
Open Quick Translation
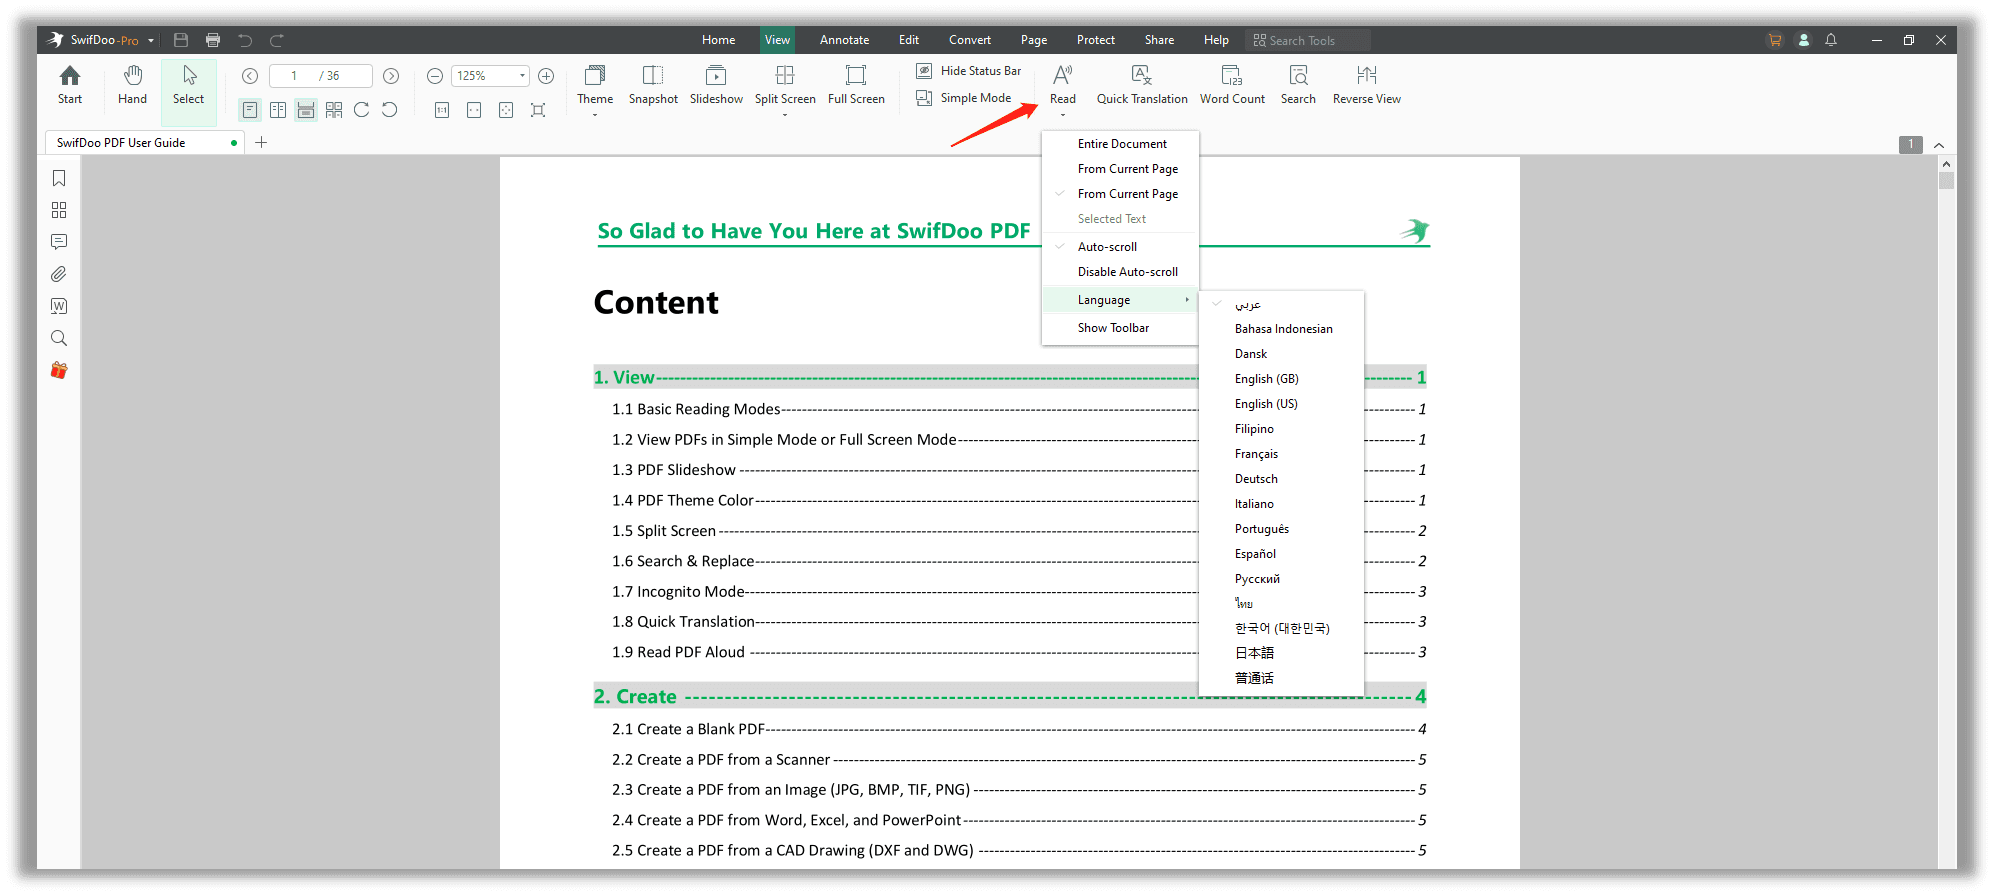click(x=1142, y=85)
